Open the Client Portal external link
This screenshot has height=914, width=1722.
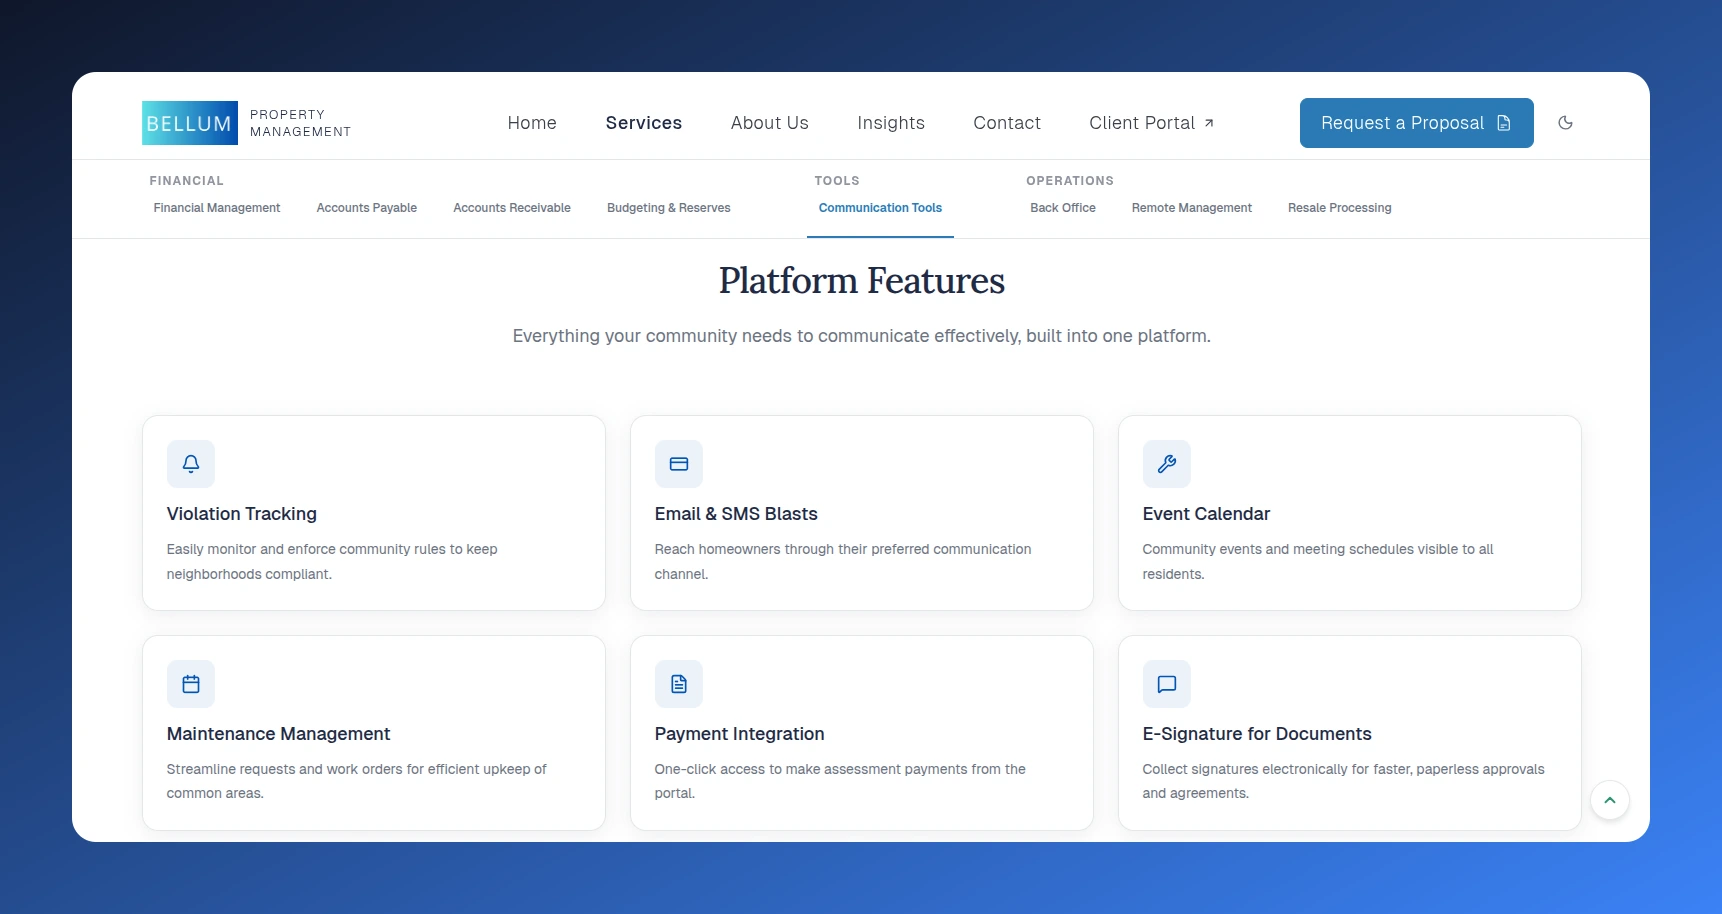(x=1152, y=123)
